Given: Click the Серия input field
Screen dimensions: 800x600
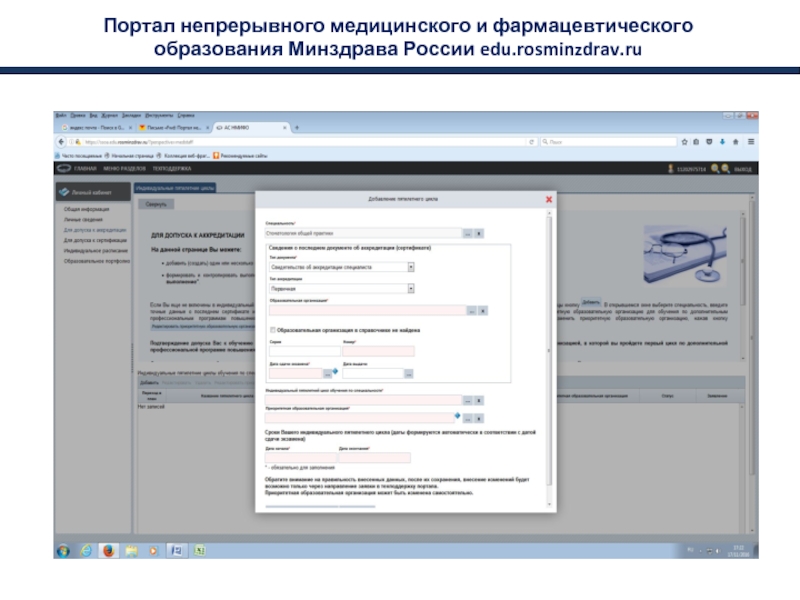Looking at the screenshot, I should coord(305,351).
